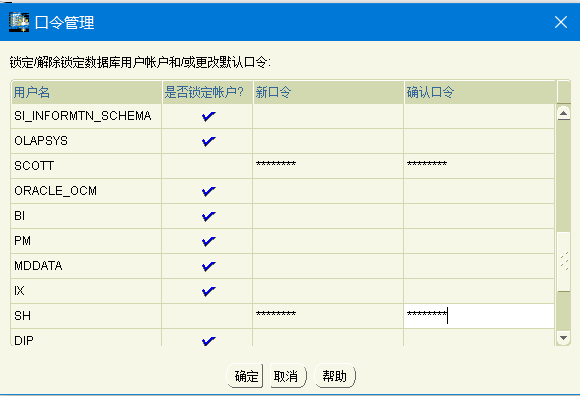Click SCOTT's new password field

click(328, 166)
